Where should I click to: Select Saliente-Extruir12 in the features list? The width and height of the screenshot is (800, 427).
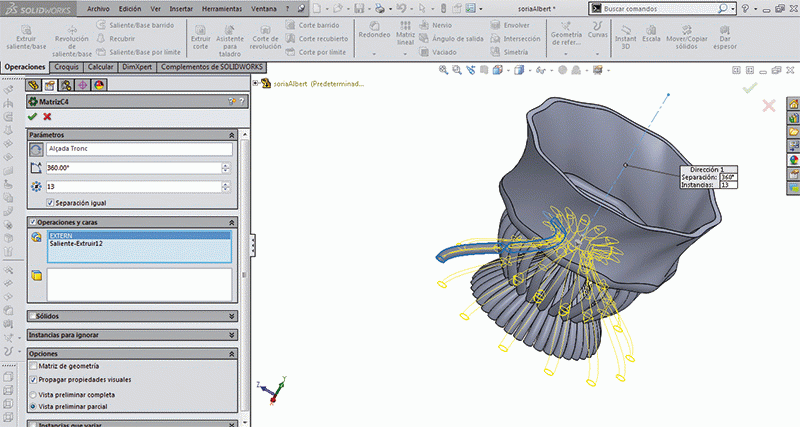[x=76, y=243]
